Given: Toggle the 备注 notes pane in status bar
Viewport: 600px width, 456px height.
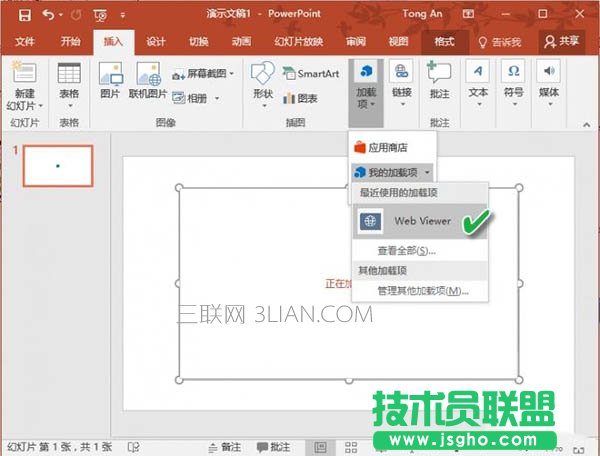Looking at the screenshot, I should 225,447.
